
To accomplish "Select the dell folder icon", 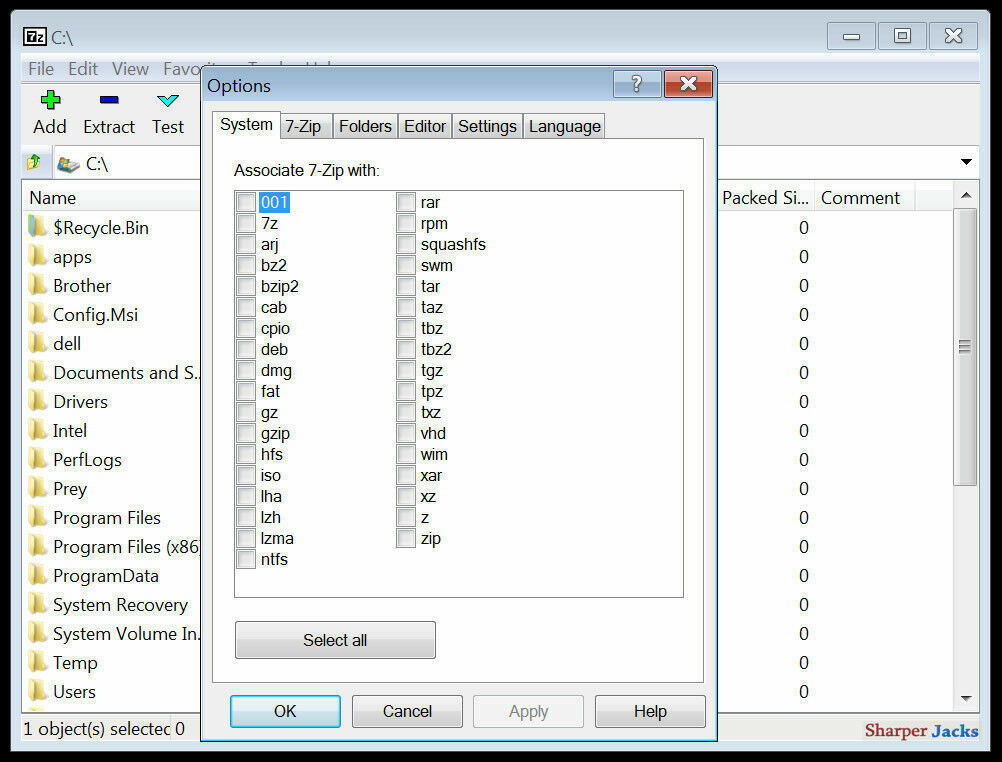I will click(38, 343).
